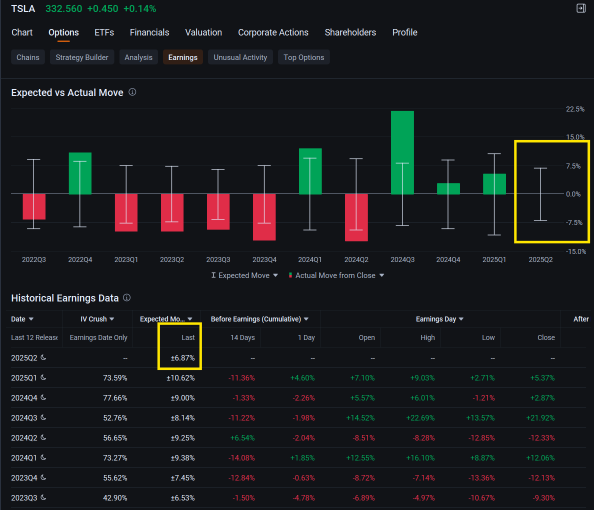Click the moon icon next to 2023Q3

43,497
